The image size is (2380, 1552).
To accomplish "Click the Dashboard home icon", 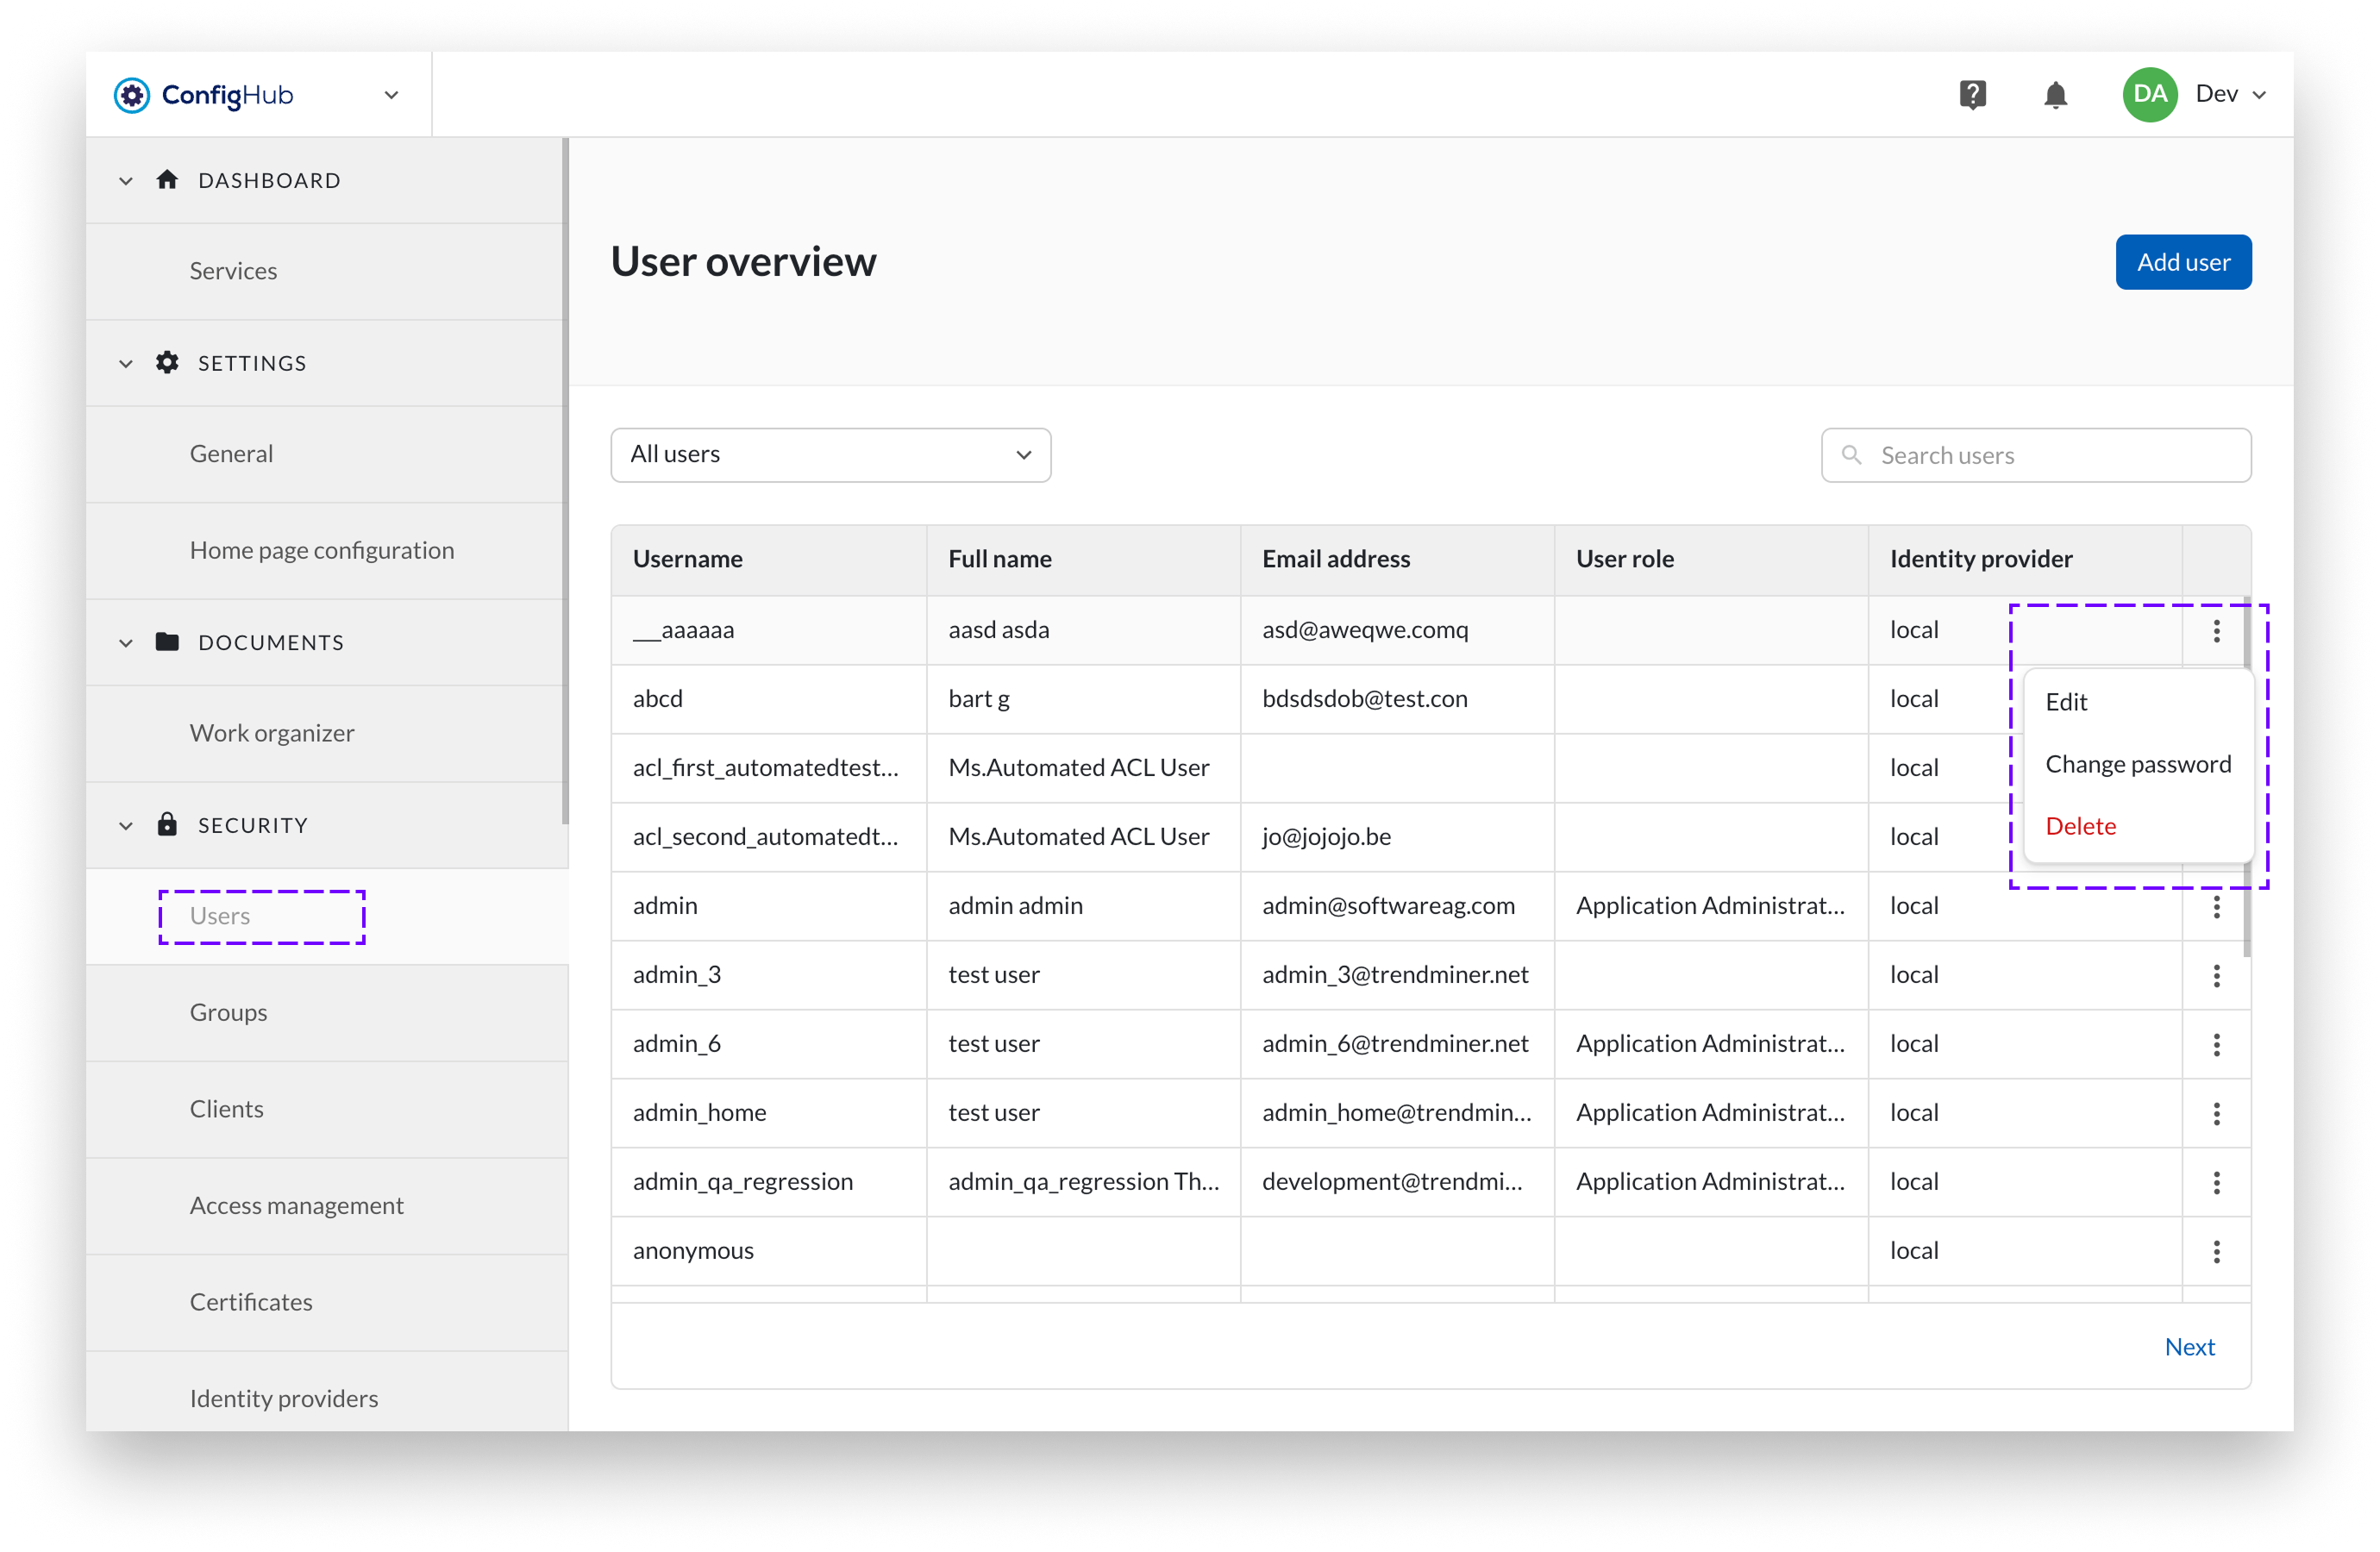I will (x=167, y=180).
